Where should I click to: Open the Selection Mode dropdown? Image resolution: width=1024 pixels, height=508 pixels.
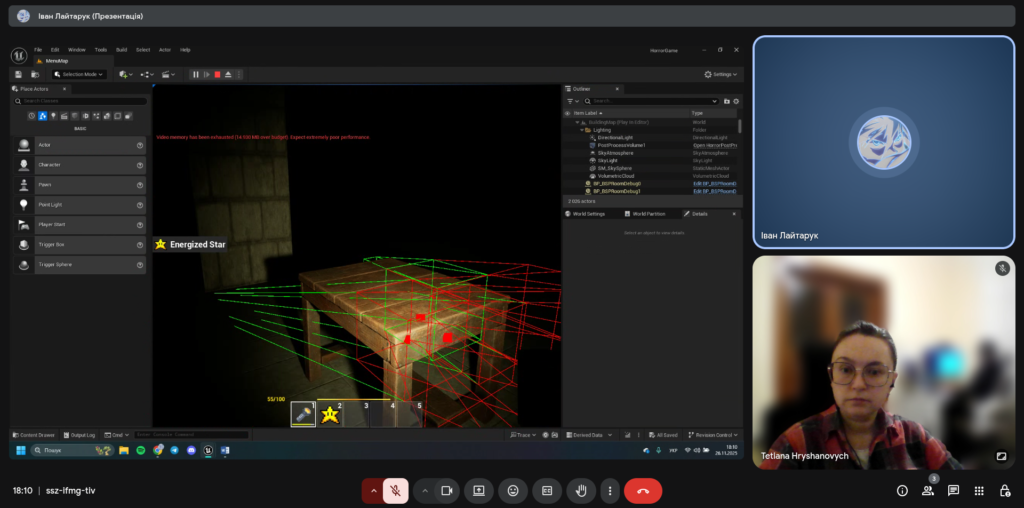coord(80,74)
